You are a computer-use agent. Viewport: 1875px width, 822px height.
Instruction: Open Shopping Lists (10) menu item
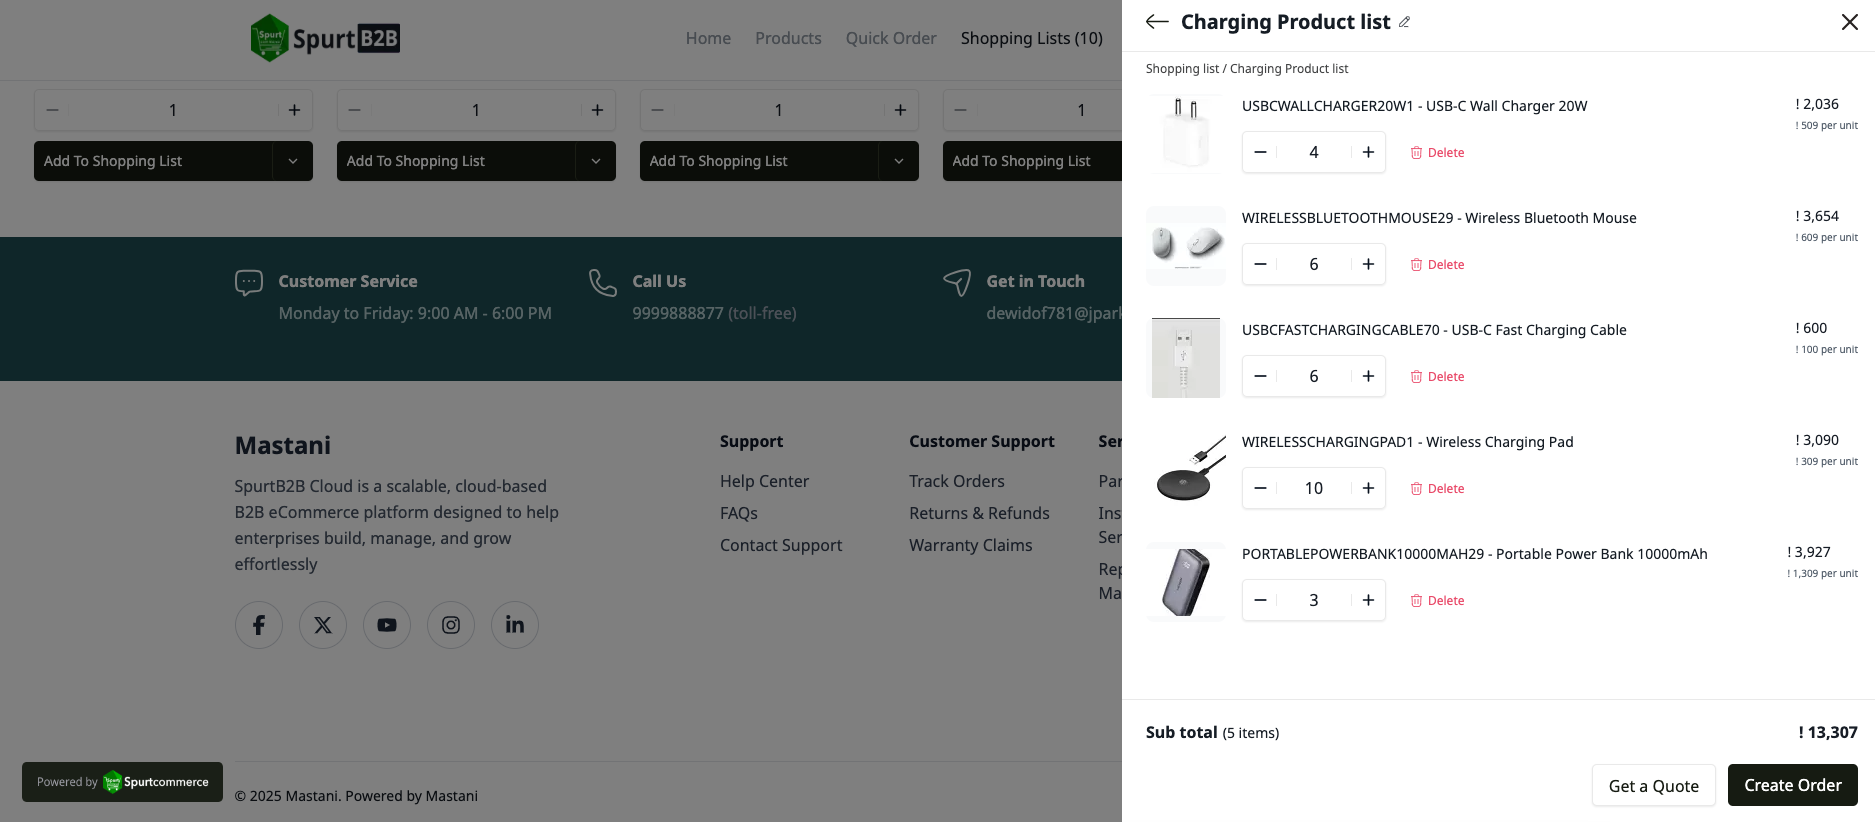tap(1031, 38)
